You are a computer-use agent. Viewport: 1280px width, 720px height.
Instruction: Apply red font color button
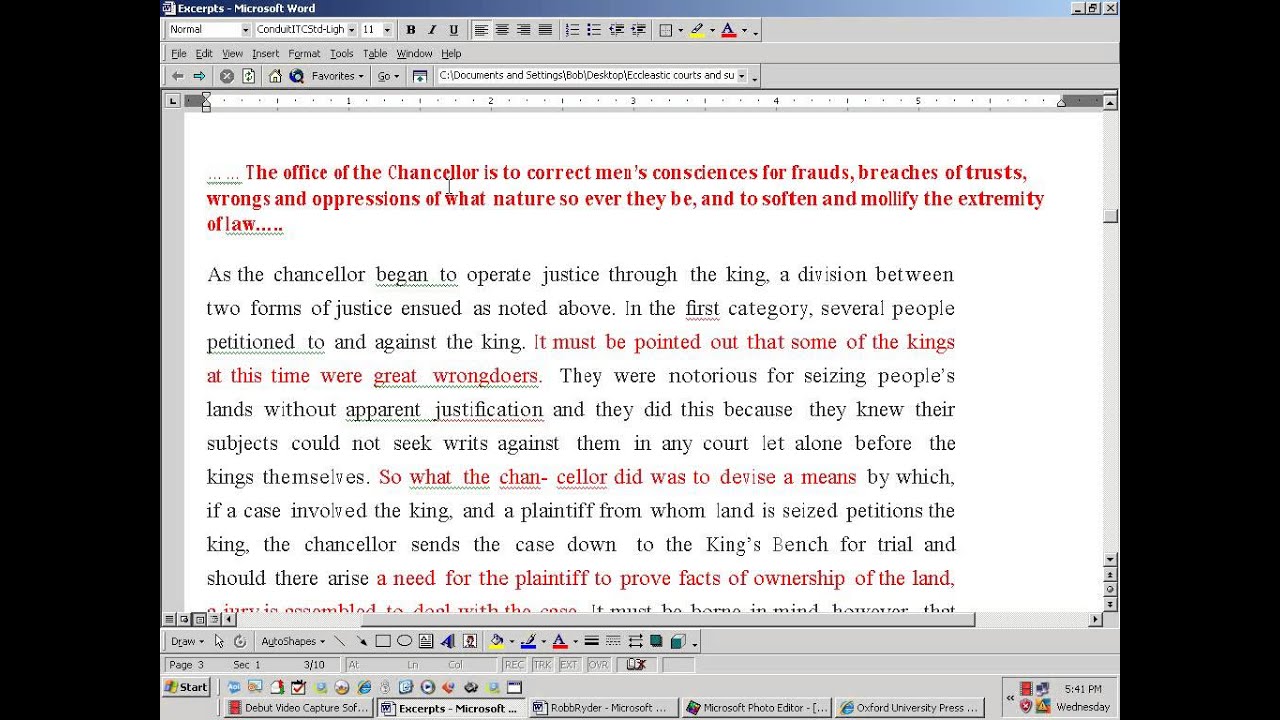[729, 30]
